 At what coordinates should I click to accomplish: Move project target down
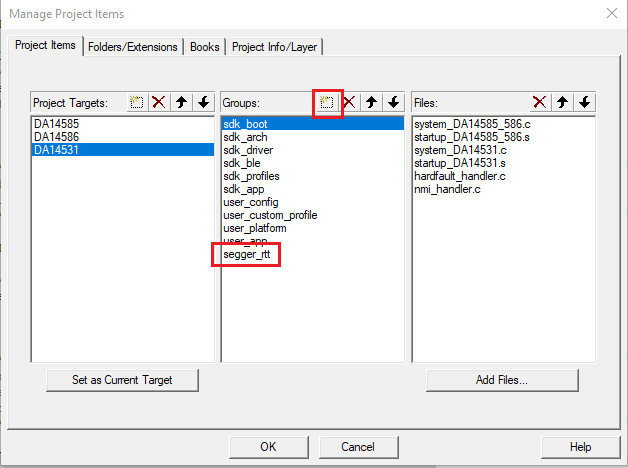point(203,102)
